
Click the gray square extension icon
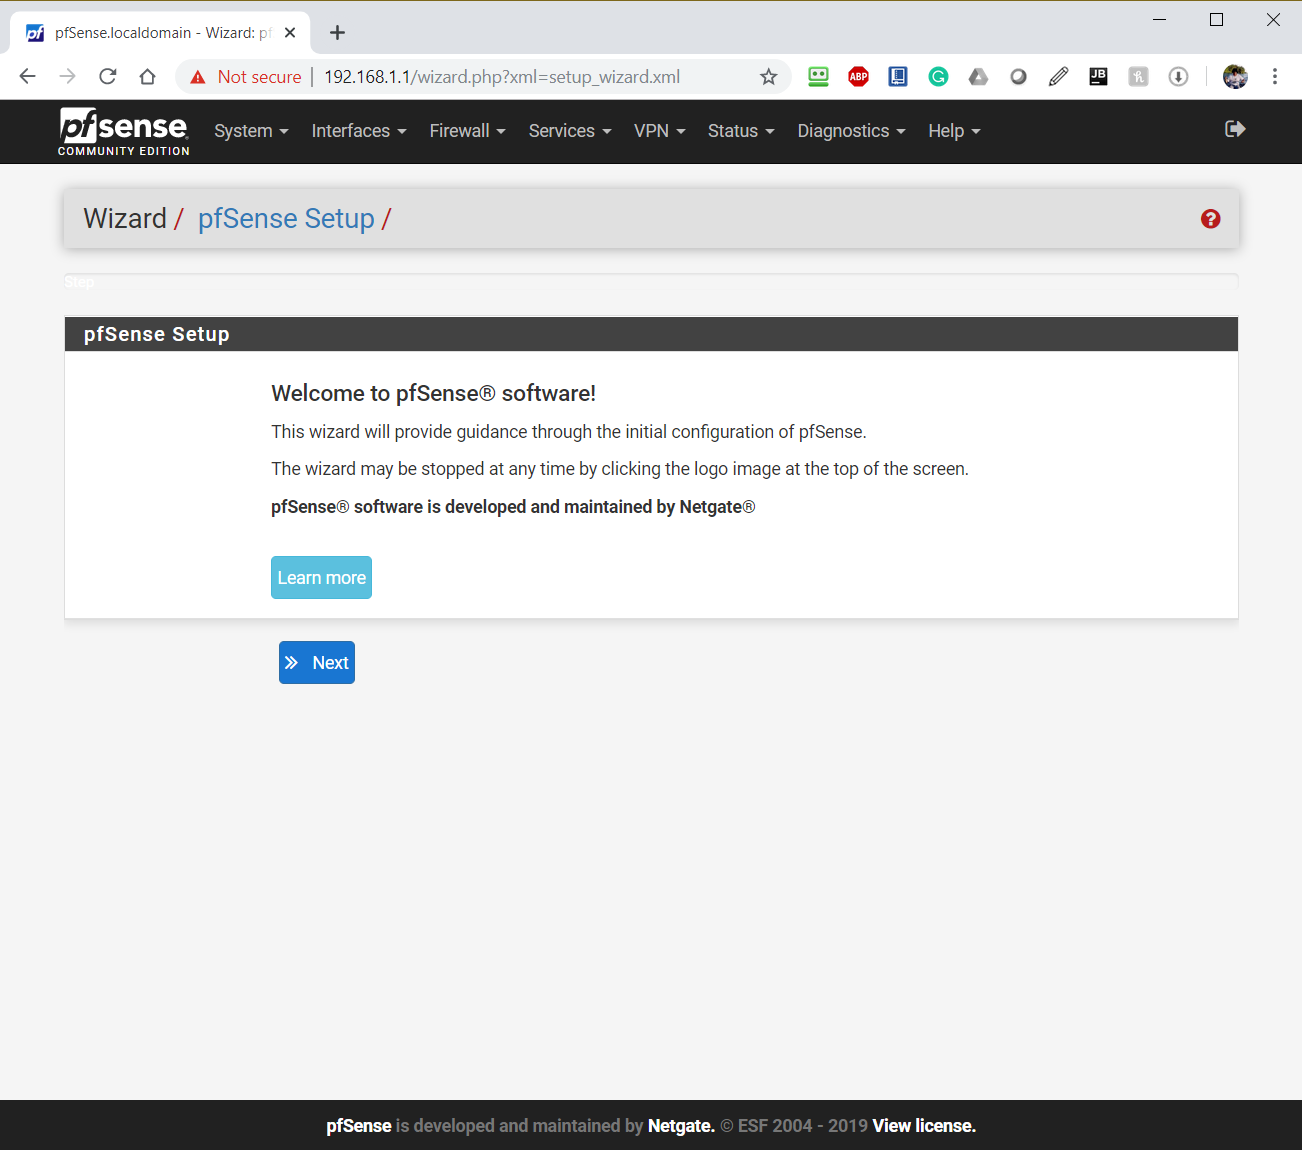tap(1138, 77)
